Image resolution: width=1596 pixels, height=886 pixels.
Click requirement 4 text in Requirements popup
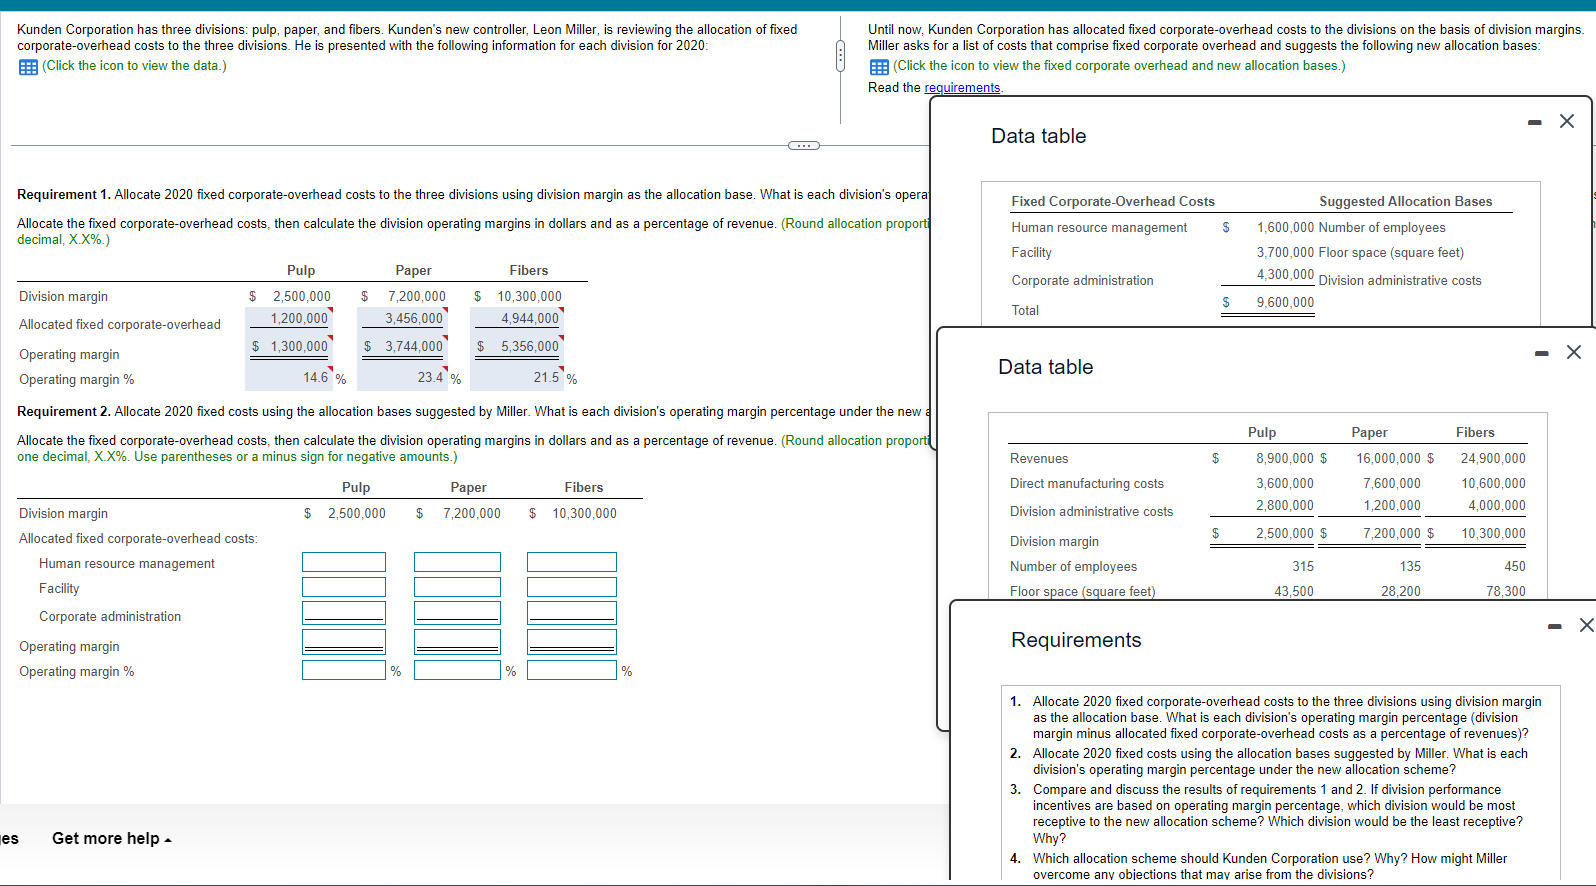pos(1270,866)
